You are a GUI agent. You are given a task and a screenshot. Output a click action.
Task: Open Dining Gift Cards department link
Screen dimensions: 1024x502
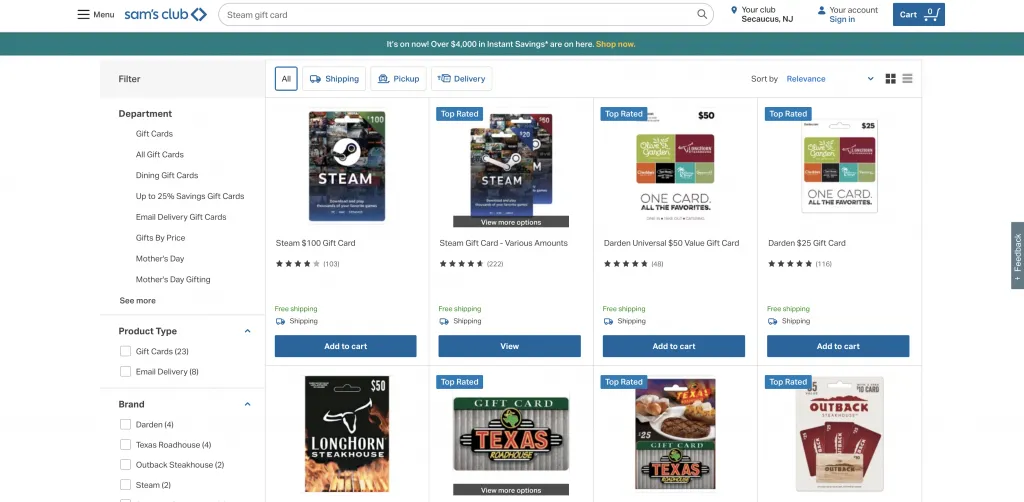tap(167, 176)
